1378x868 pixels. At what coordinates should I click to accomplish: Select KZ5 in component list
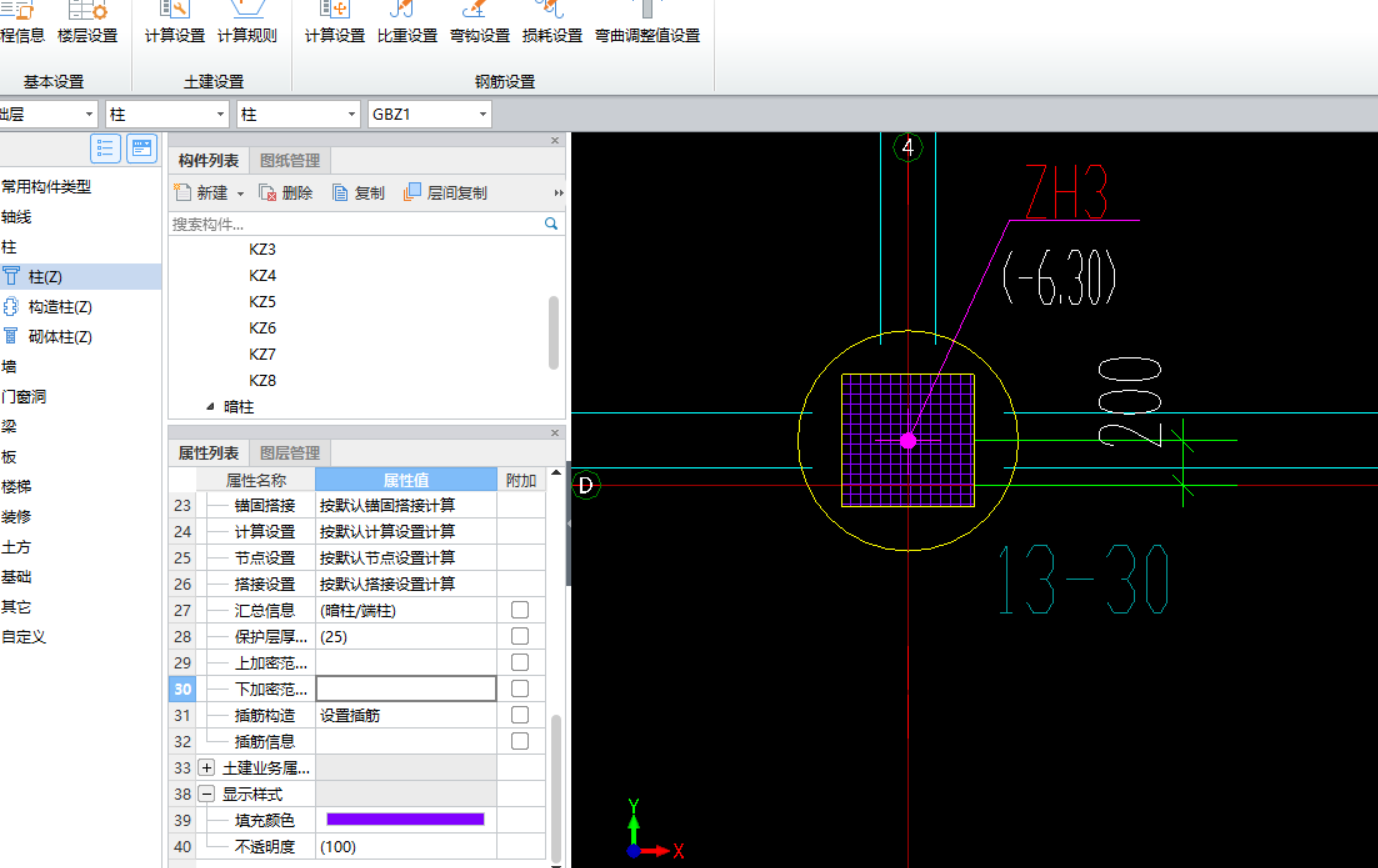263,301
